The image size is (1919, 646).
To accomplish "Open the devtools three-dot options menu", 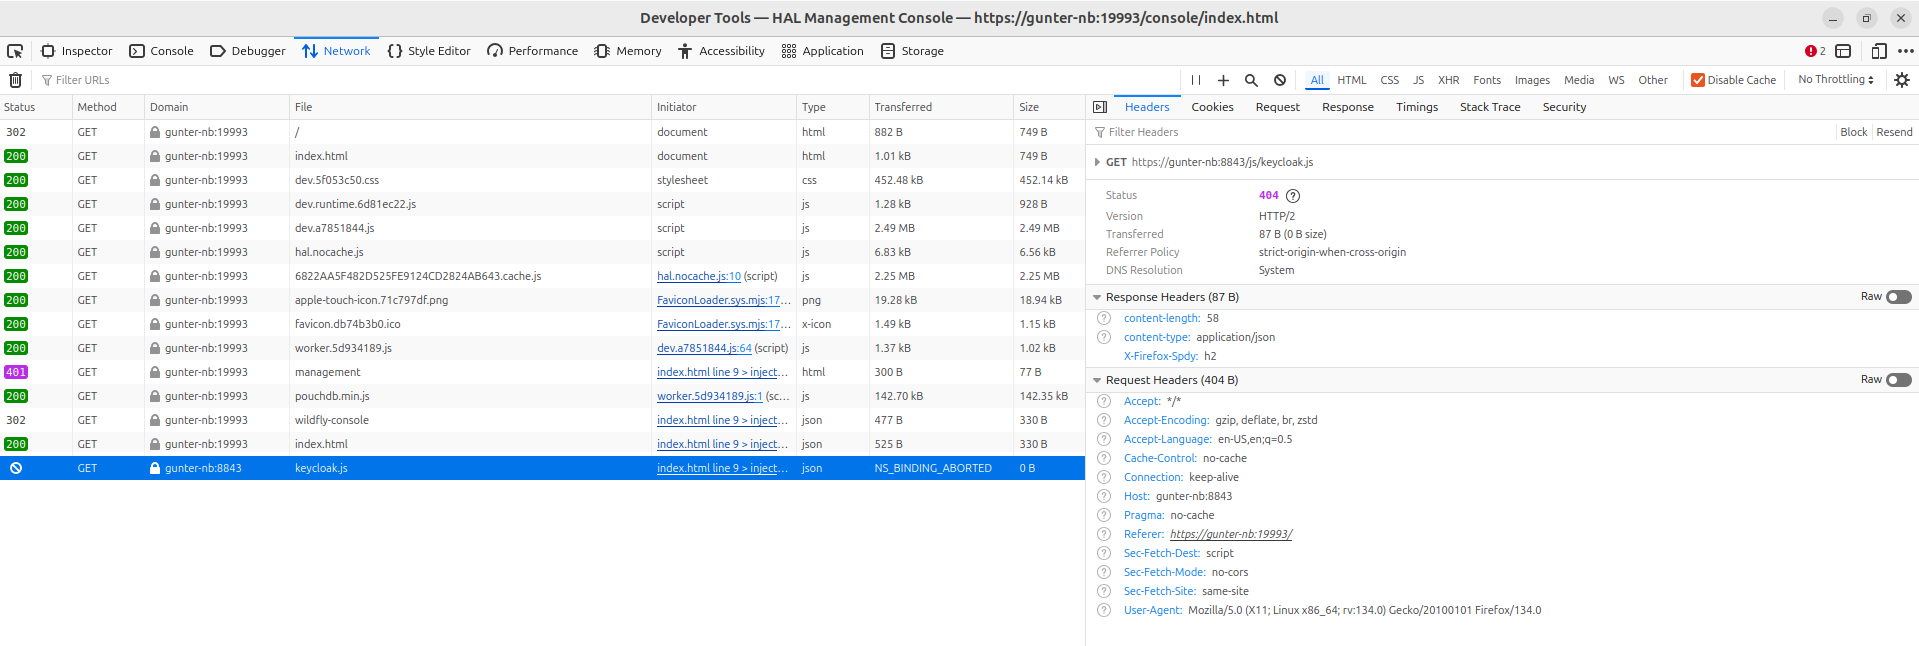I will 1906,51.
